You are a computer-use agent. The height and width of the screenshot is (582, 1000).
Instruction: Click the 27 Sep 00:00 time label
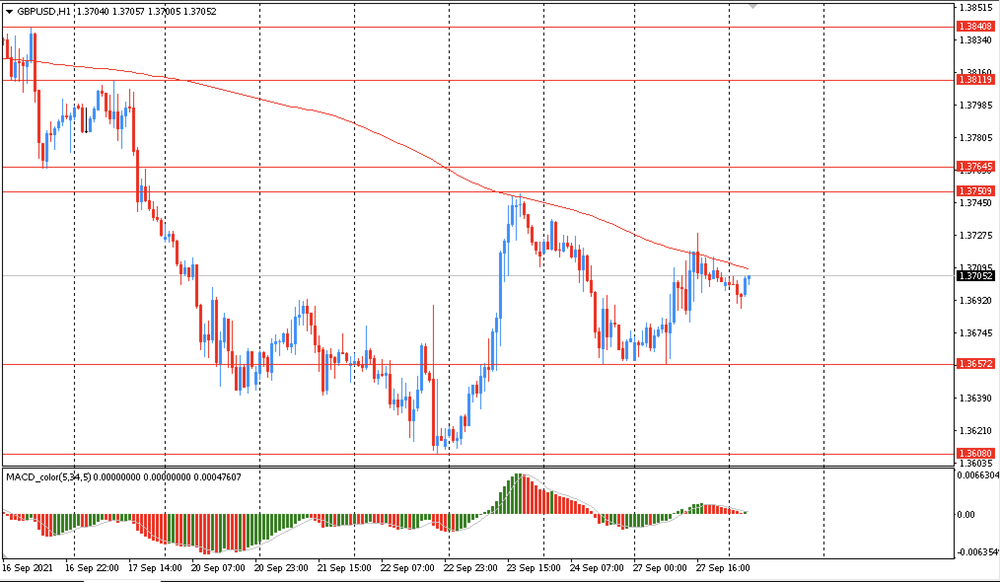tap(660, 568)
